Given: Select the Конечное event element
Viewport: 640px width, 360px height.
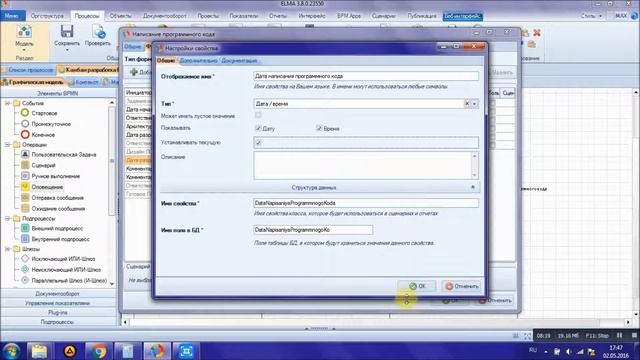Looking at the screenshot, I should (43, 134).
